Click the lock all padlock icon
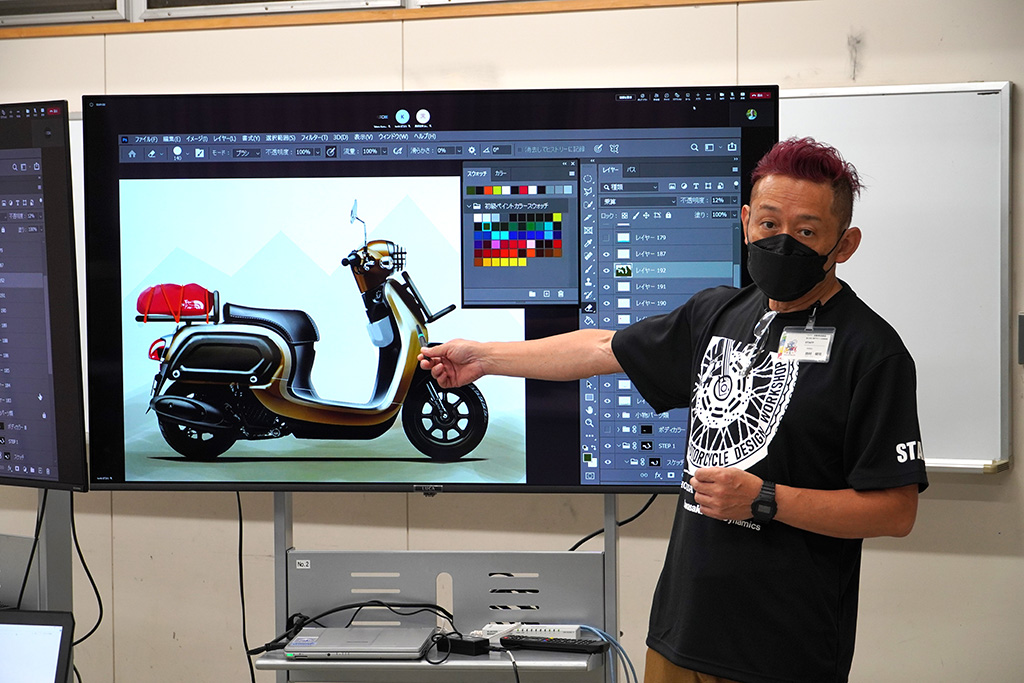Image resolution: width=1024 pixels, height=683 pixels. pos(668,215)
